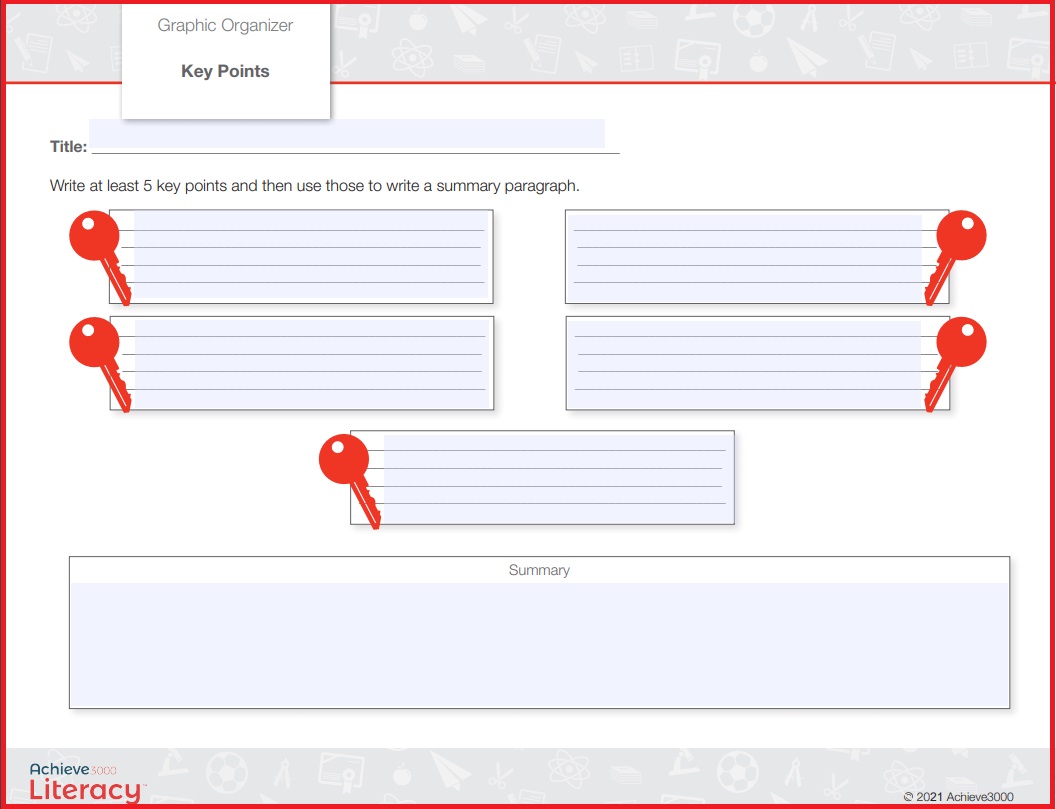
Task: Click the middle-right key point text box
Action: [x=745, y=364]
